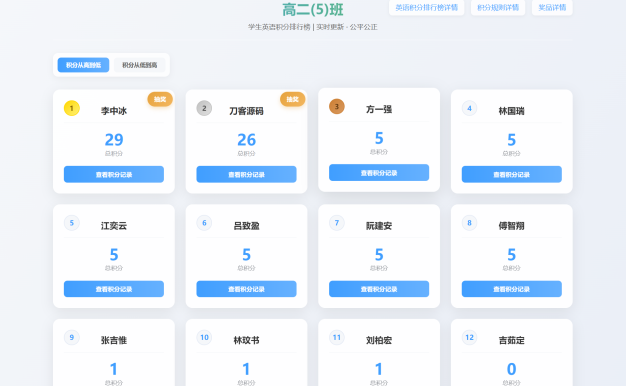Click score 5 on 林国瑞's card
The width and height of the screenshot is (626, 386).
511,140
